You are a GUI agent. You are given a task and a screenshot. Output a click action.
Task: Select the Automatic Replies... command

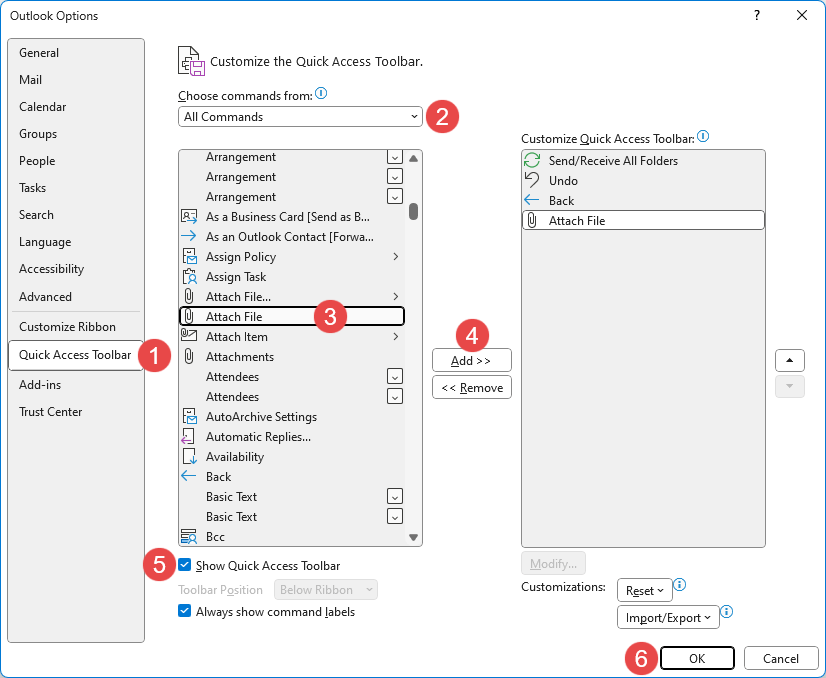pyautogui.click(x=292, y=437)
